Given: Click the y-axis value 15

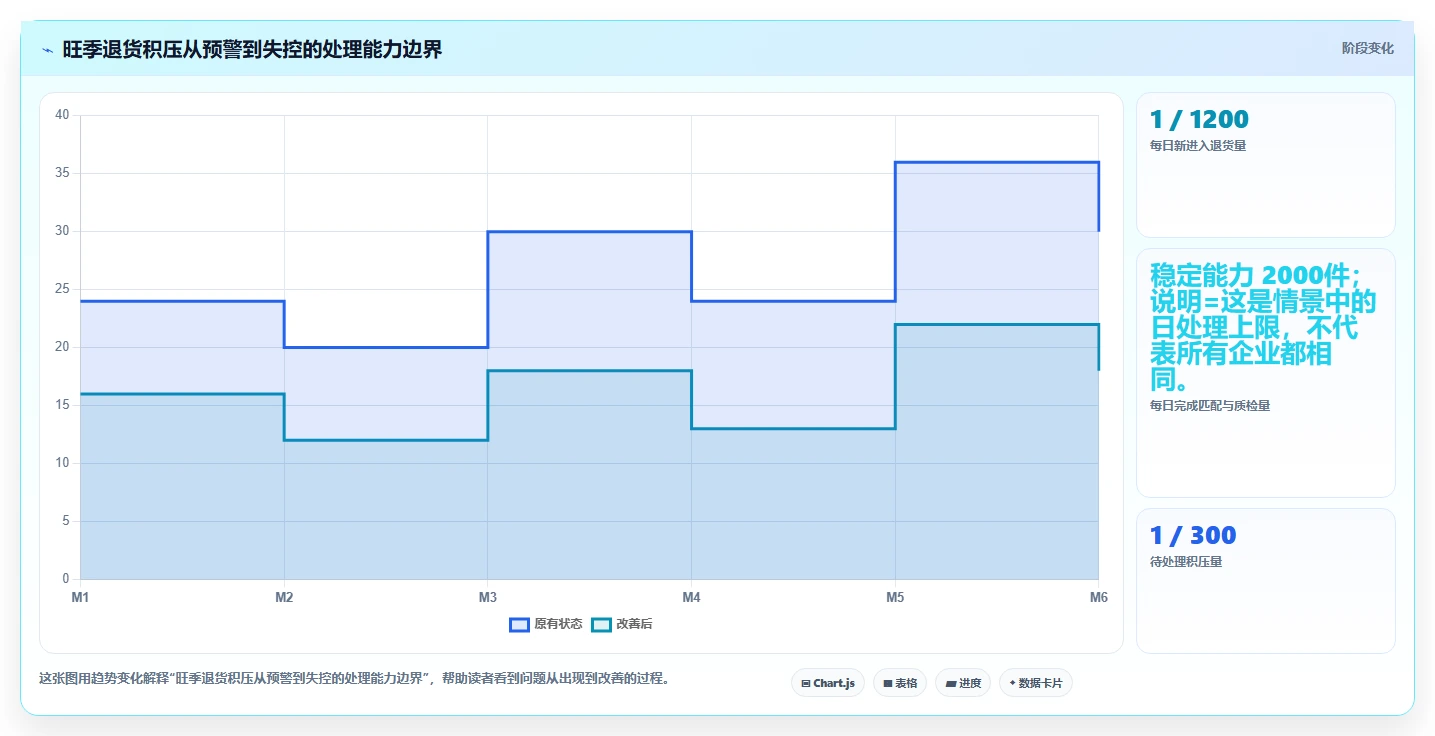Looking at the screenshot, I should click(62, 405).
